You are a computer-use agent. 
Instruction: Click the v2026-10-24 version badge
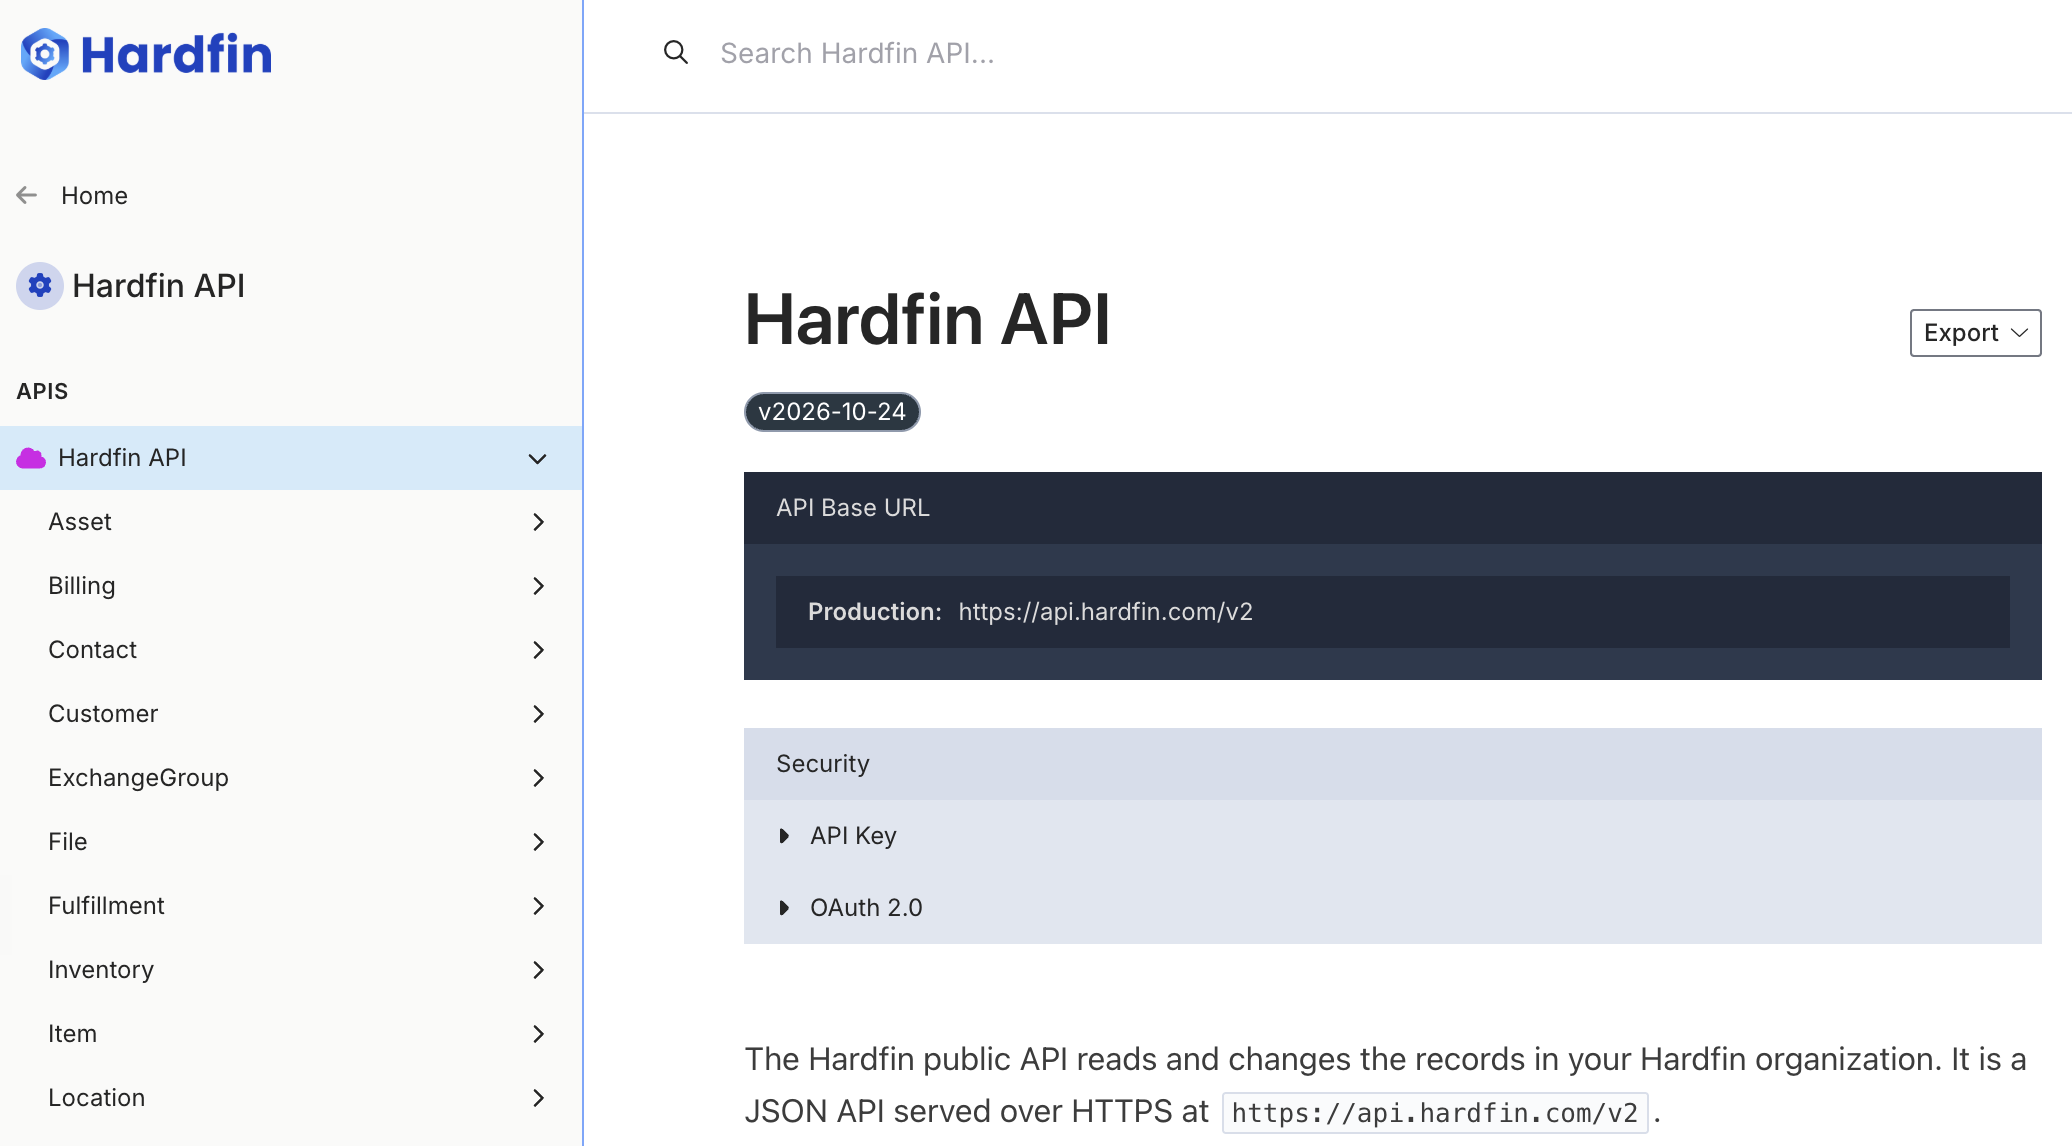(x=832, y=412)
